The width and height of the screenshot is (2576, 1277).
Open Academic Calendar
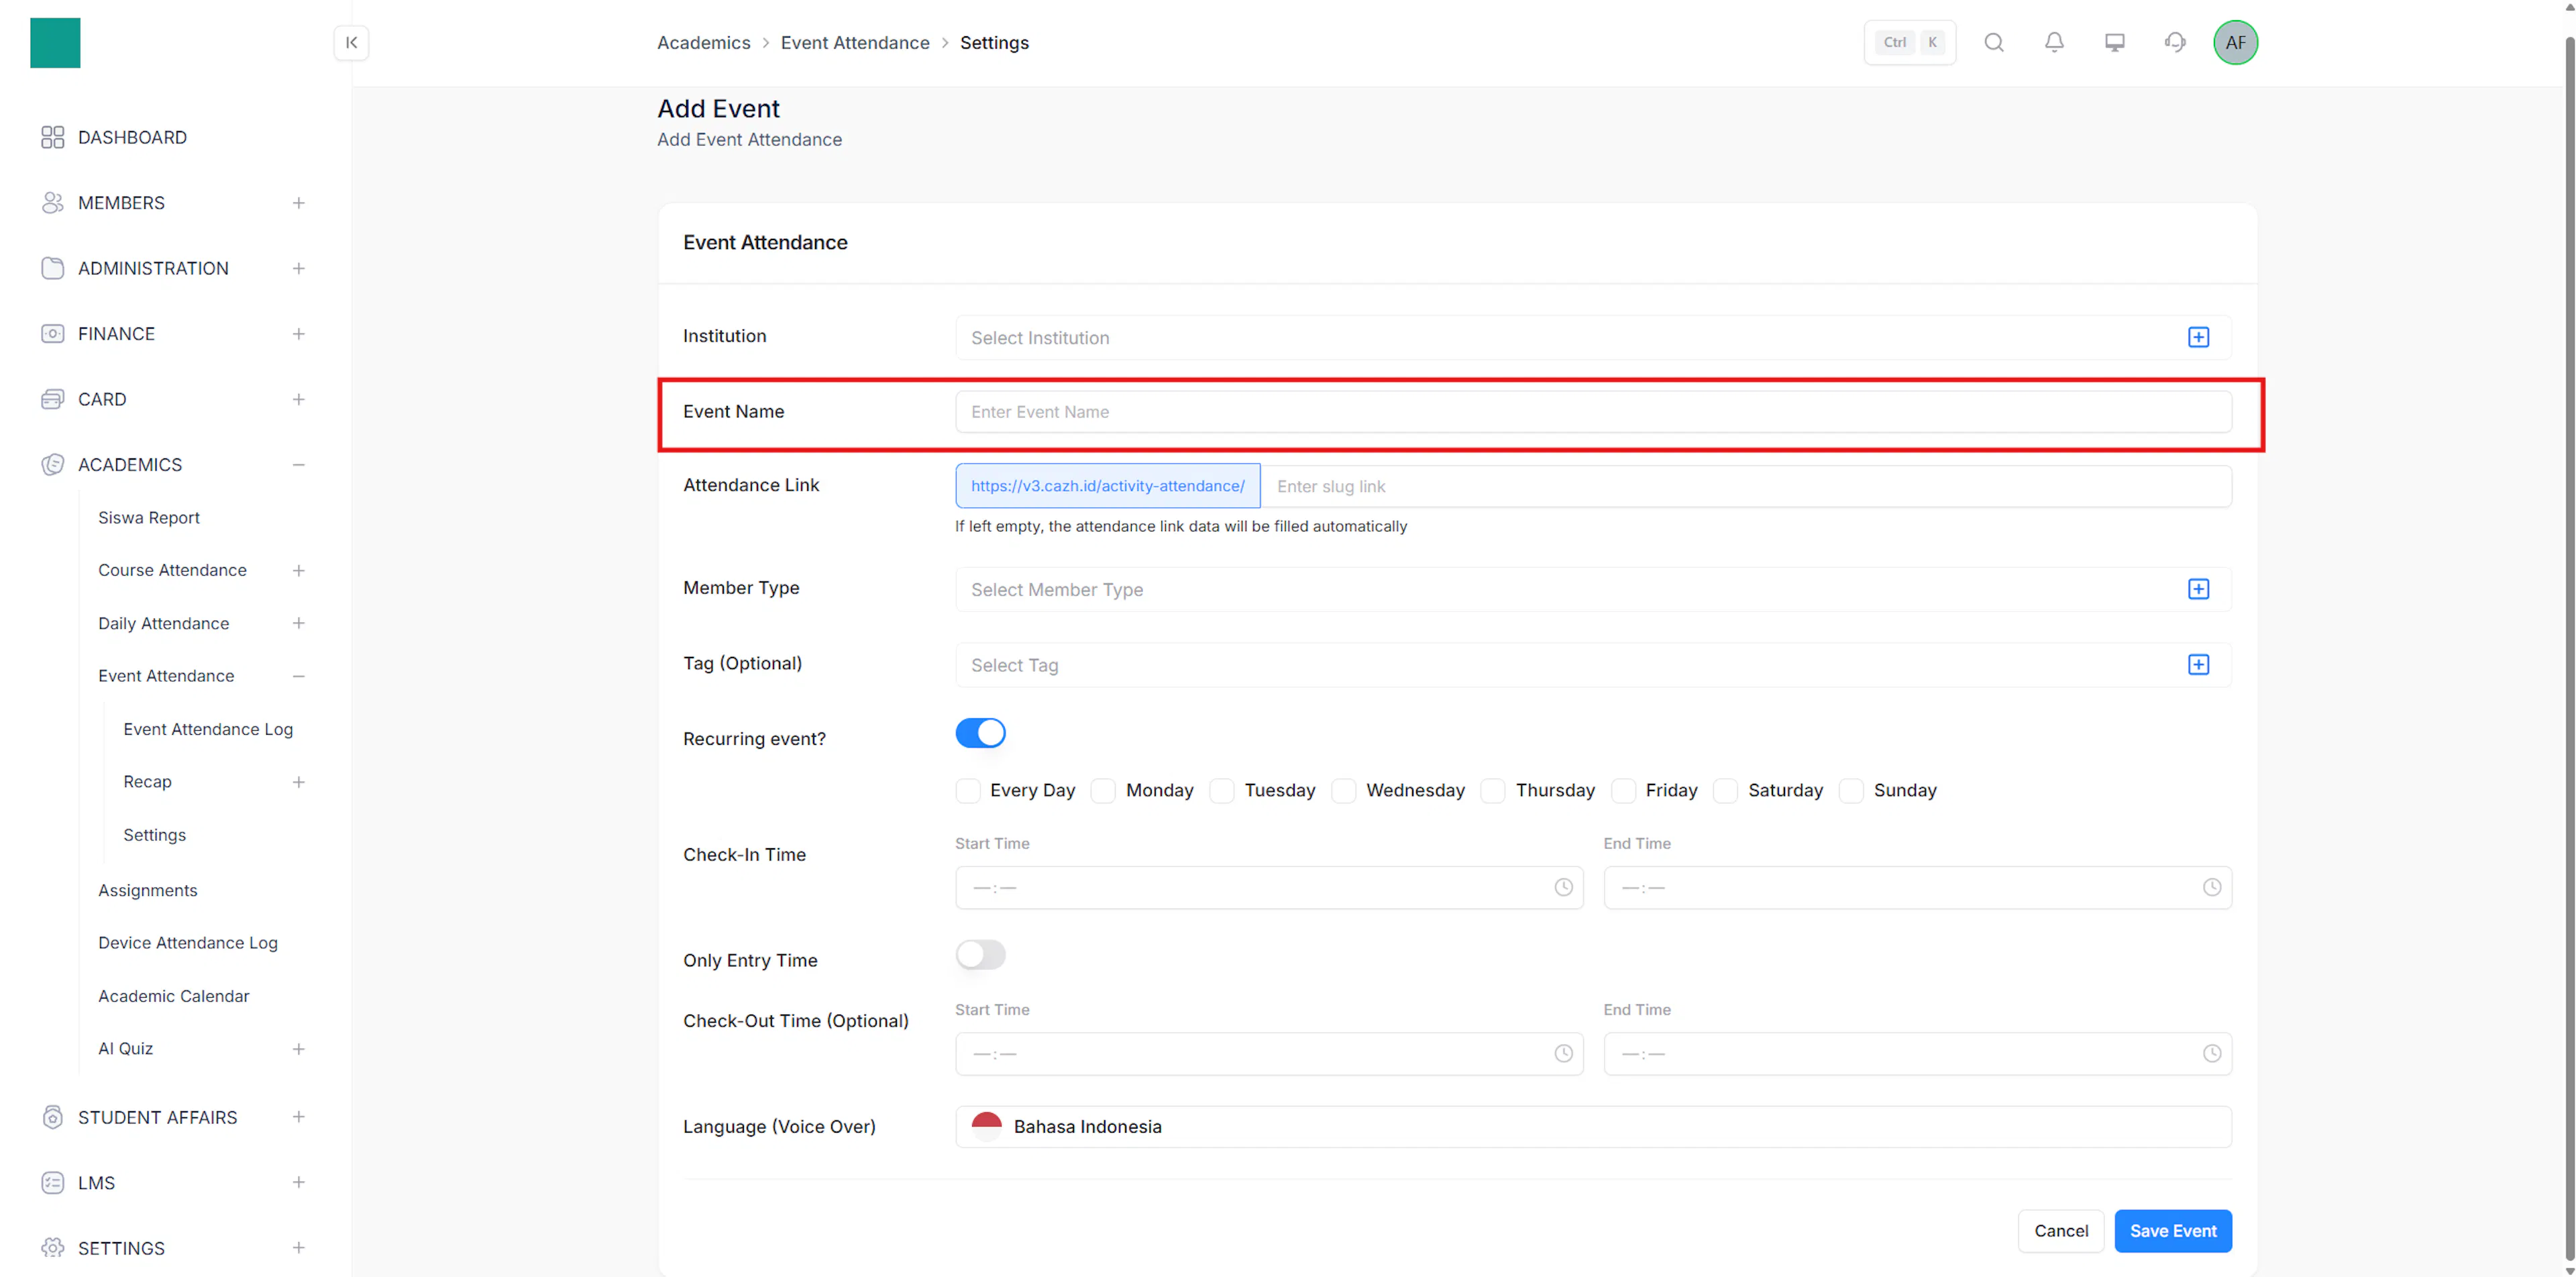(x=174, y=996)
